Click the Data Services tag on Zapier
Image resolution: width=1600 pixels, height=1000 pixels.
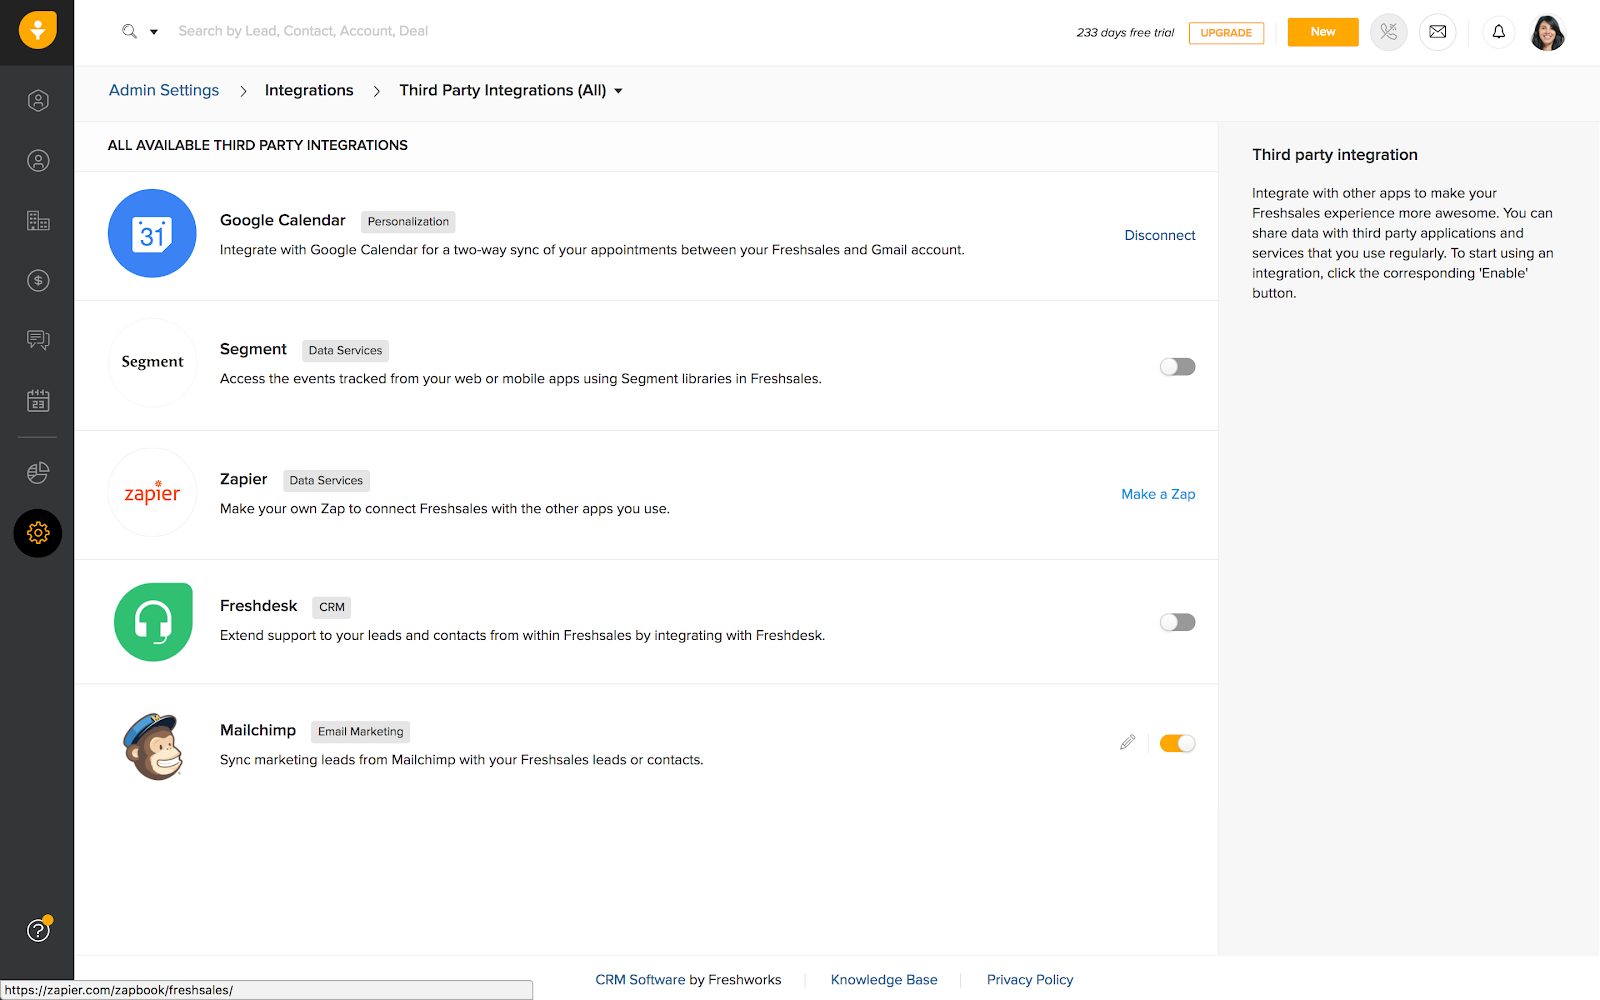[x=326, y=481]
